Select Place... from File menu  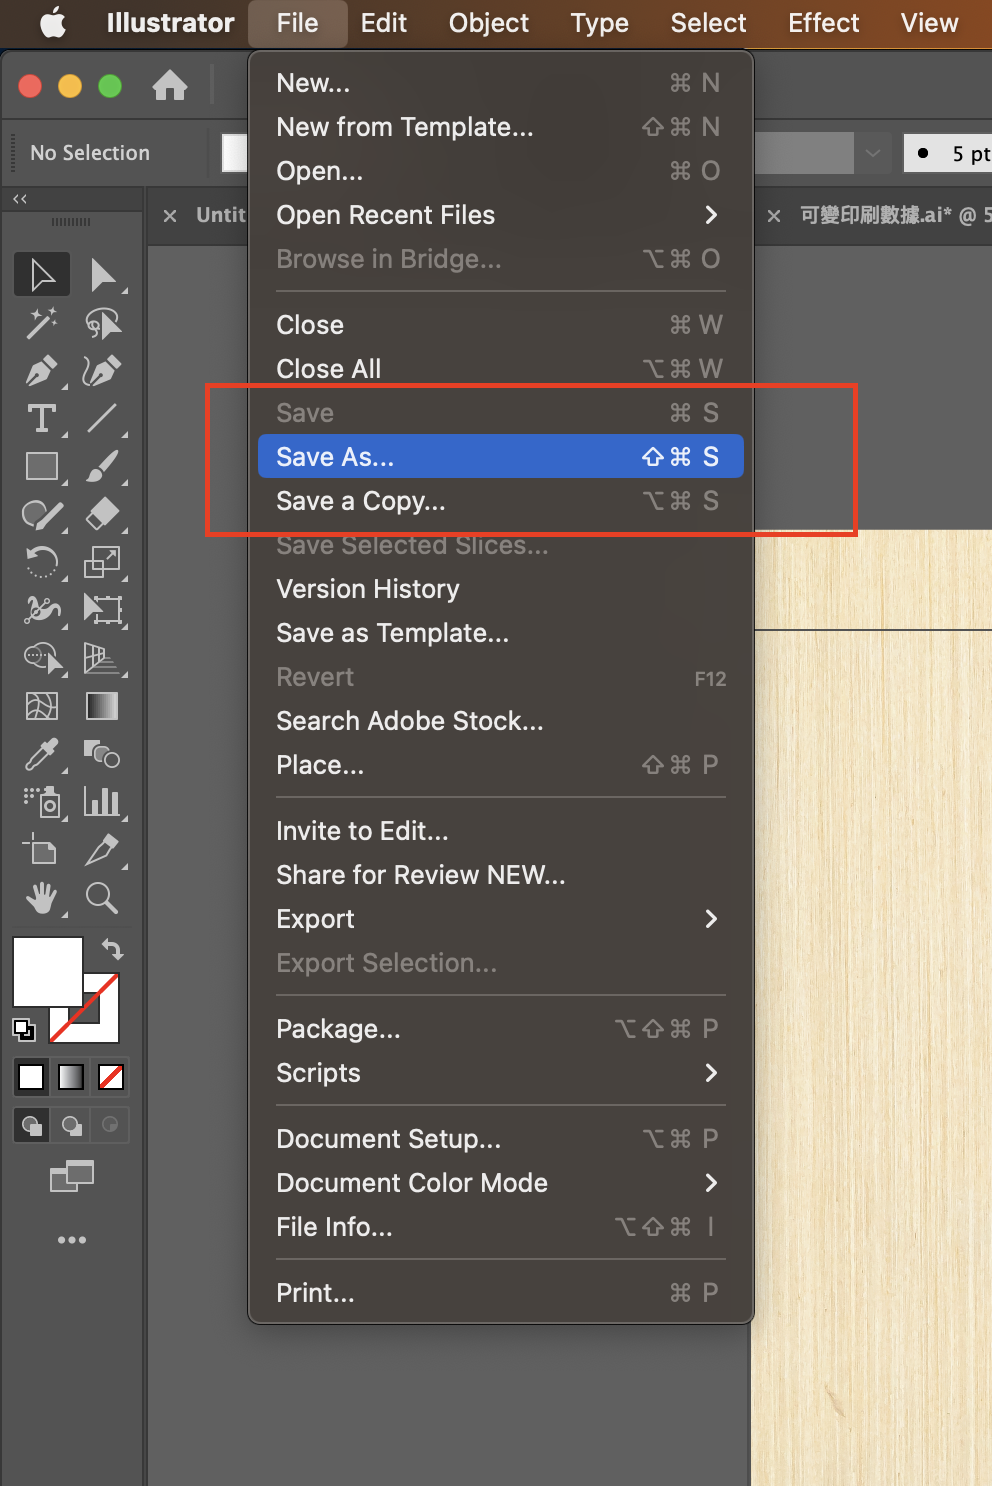click(x=500, y=765)
